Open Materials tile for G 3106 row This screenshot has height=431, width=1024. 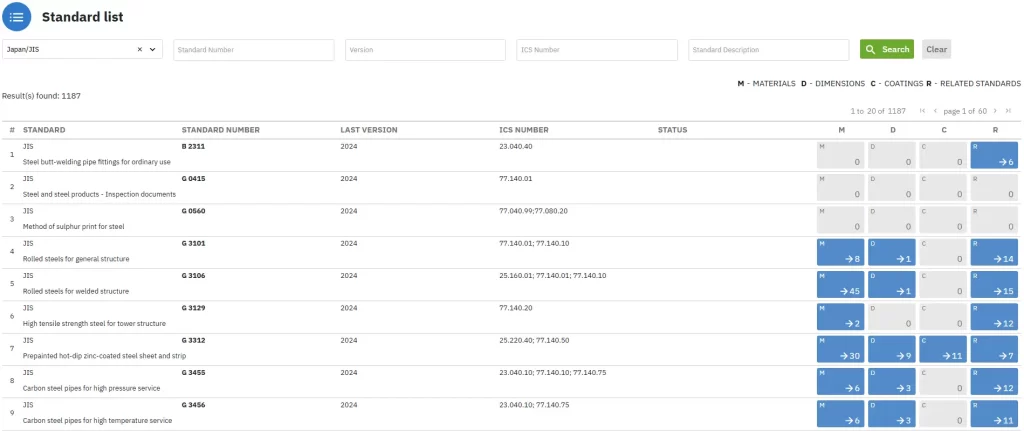pos(840,284)
